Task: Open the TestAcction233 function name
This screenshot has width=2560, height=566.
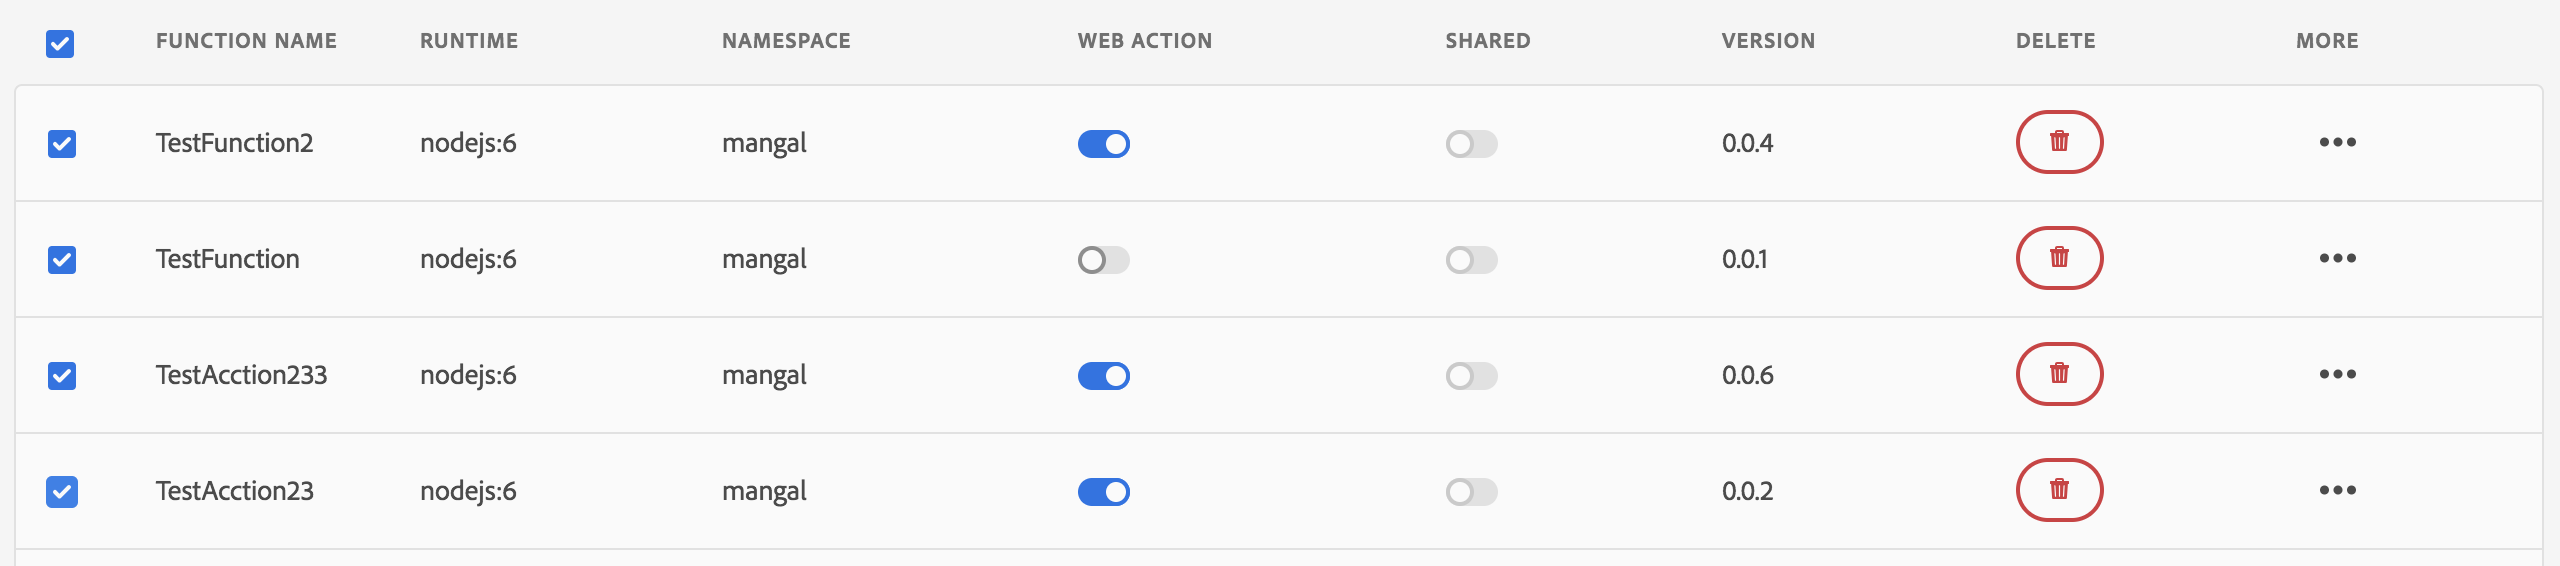Action: click(241, 375)
